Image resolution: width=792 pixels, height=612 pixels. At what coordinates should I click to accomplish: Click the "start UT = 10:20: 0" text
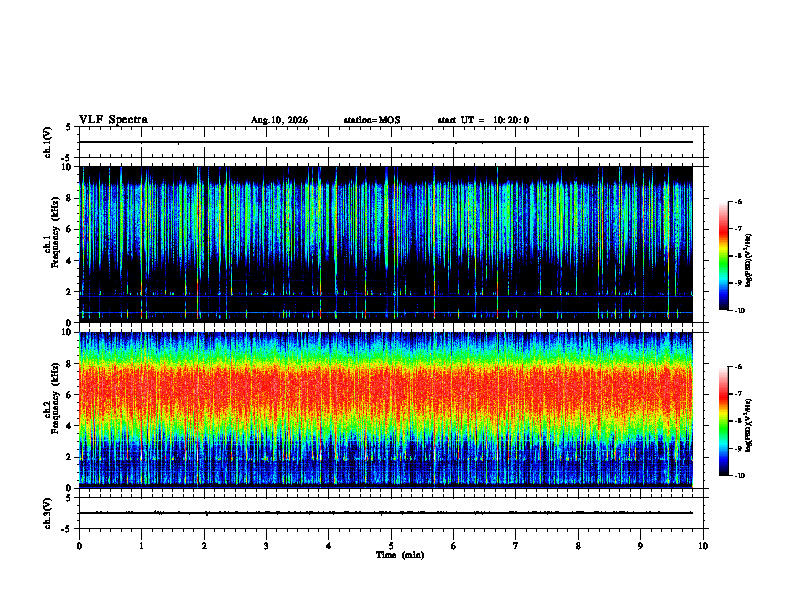(x=483, y=120)
